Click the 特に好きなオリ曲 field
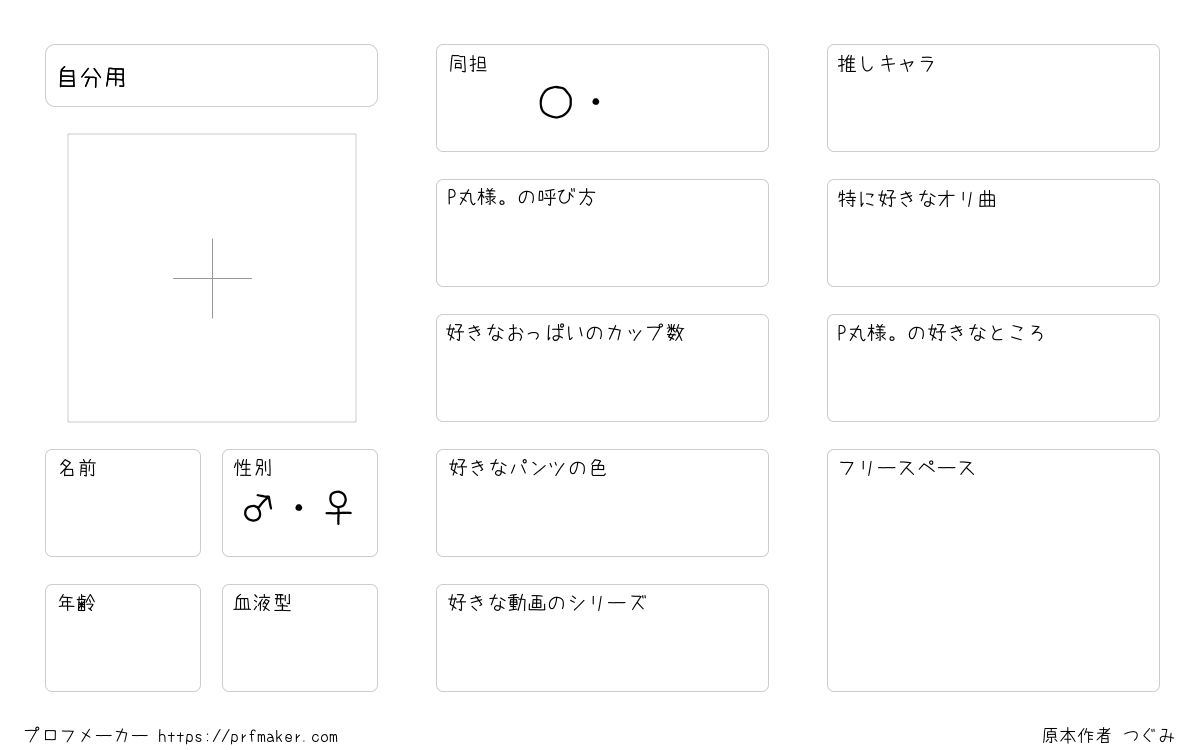The width and height of the screenshot is (1200, 750). click(993, 233)
